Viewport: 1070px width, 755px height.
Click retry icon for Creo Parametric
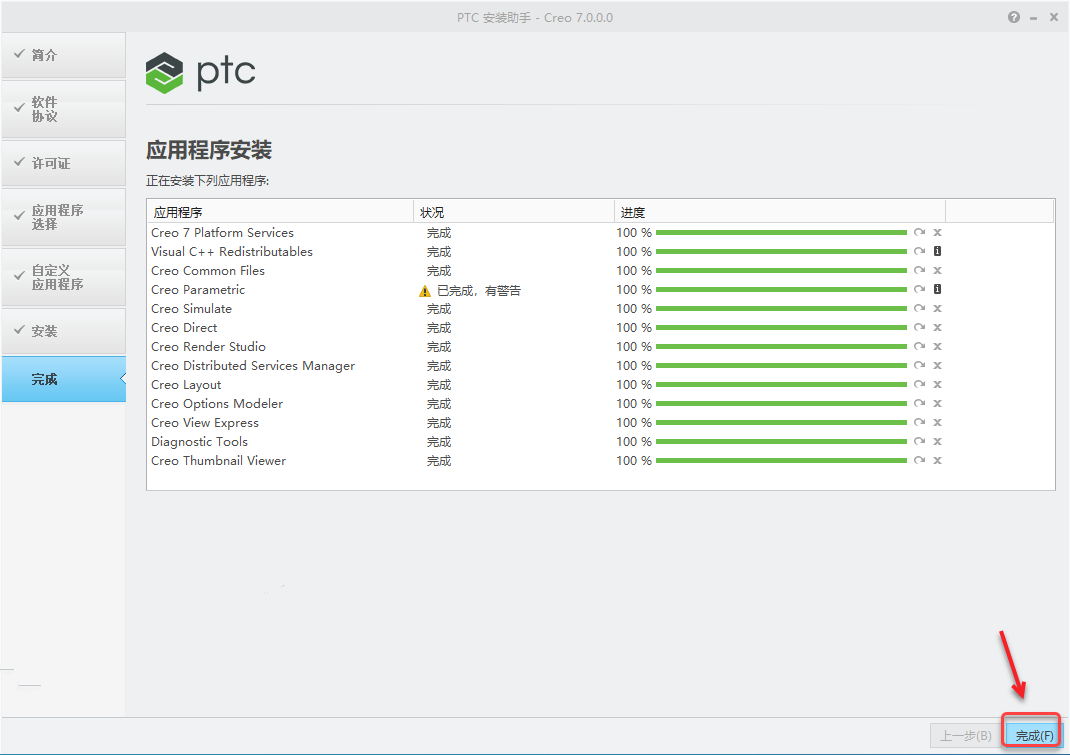click(920, 290)
